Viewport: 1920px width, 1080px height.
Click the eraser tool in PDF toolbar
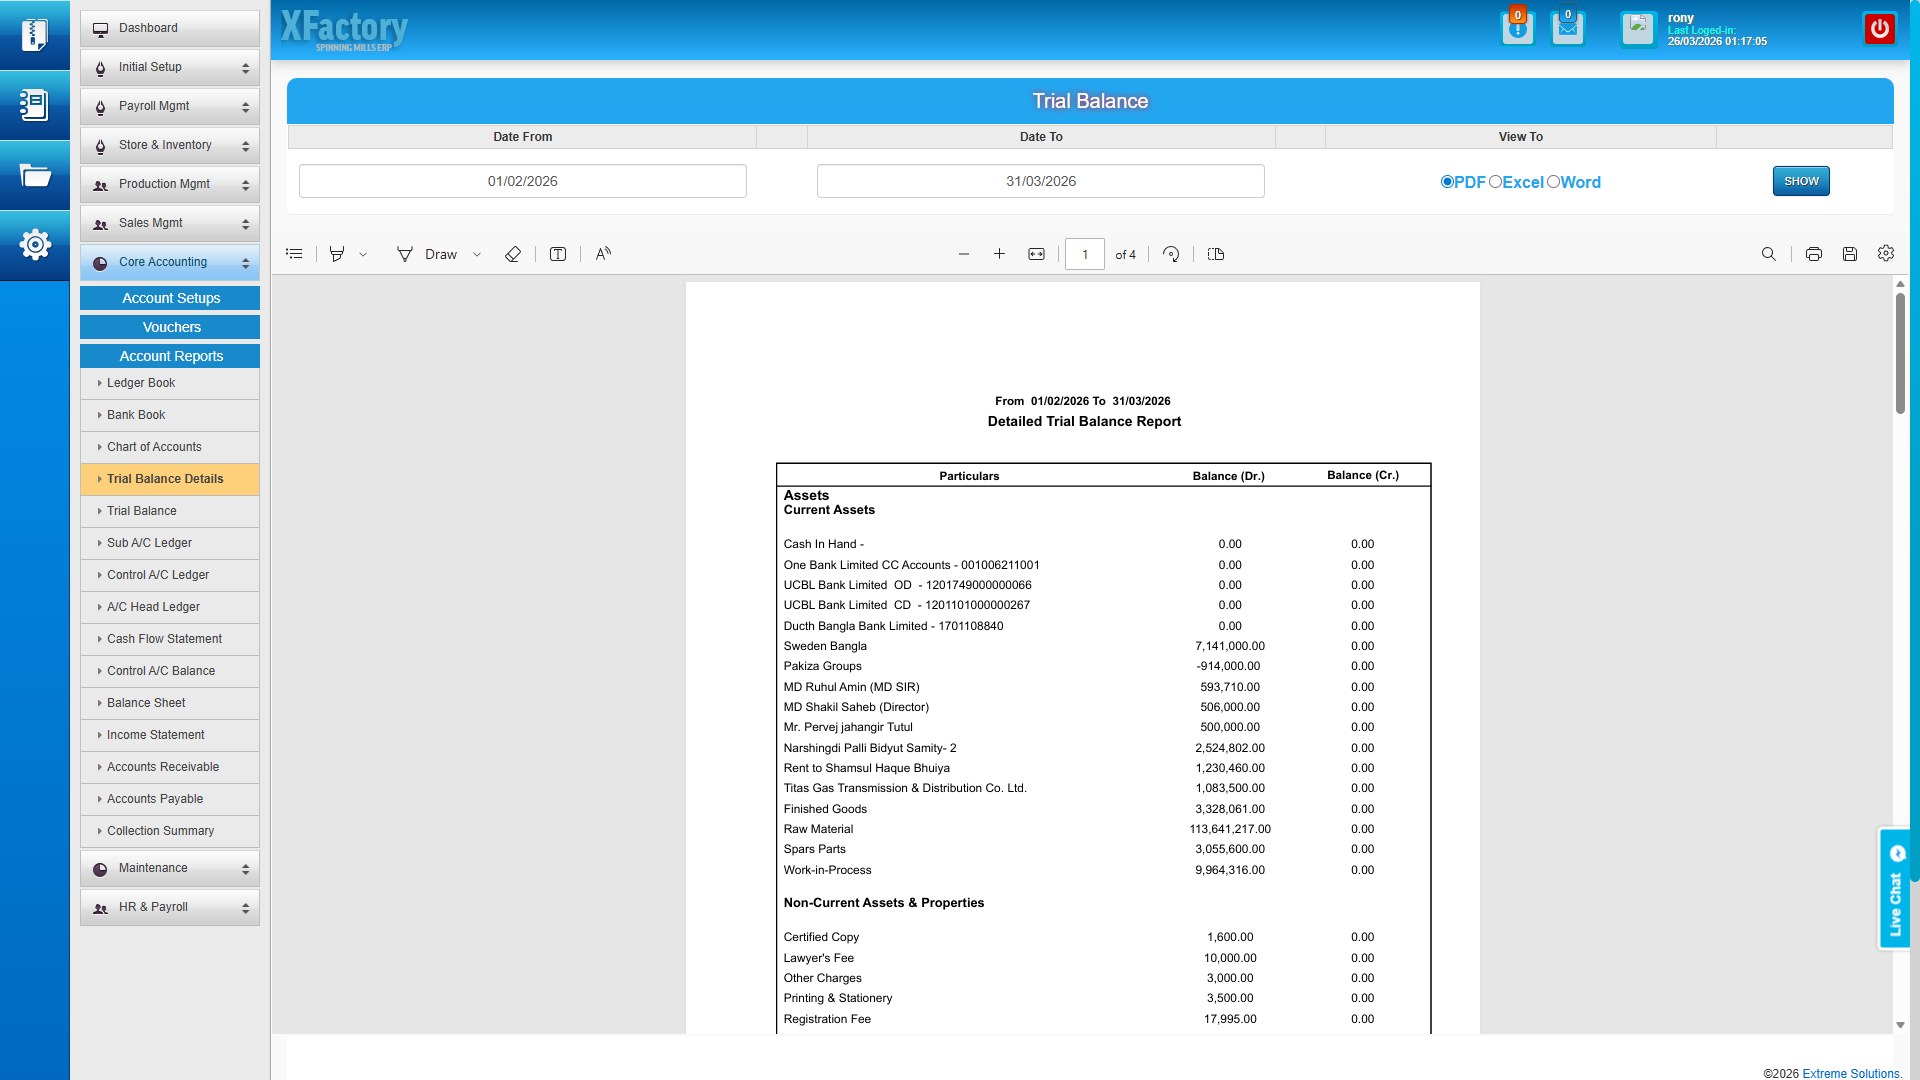(513, 254)
